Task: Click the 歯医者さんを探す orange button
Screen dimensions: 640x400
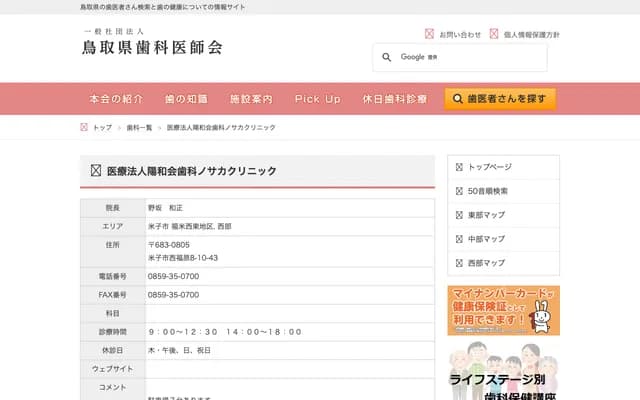Action: click(500, 99)
